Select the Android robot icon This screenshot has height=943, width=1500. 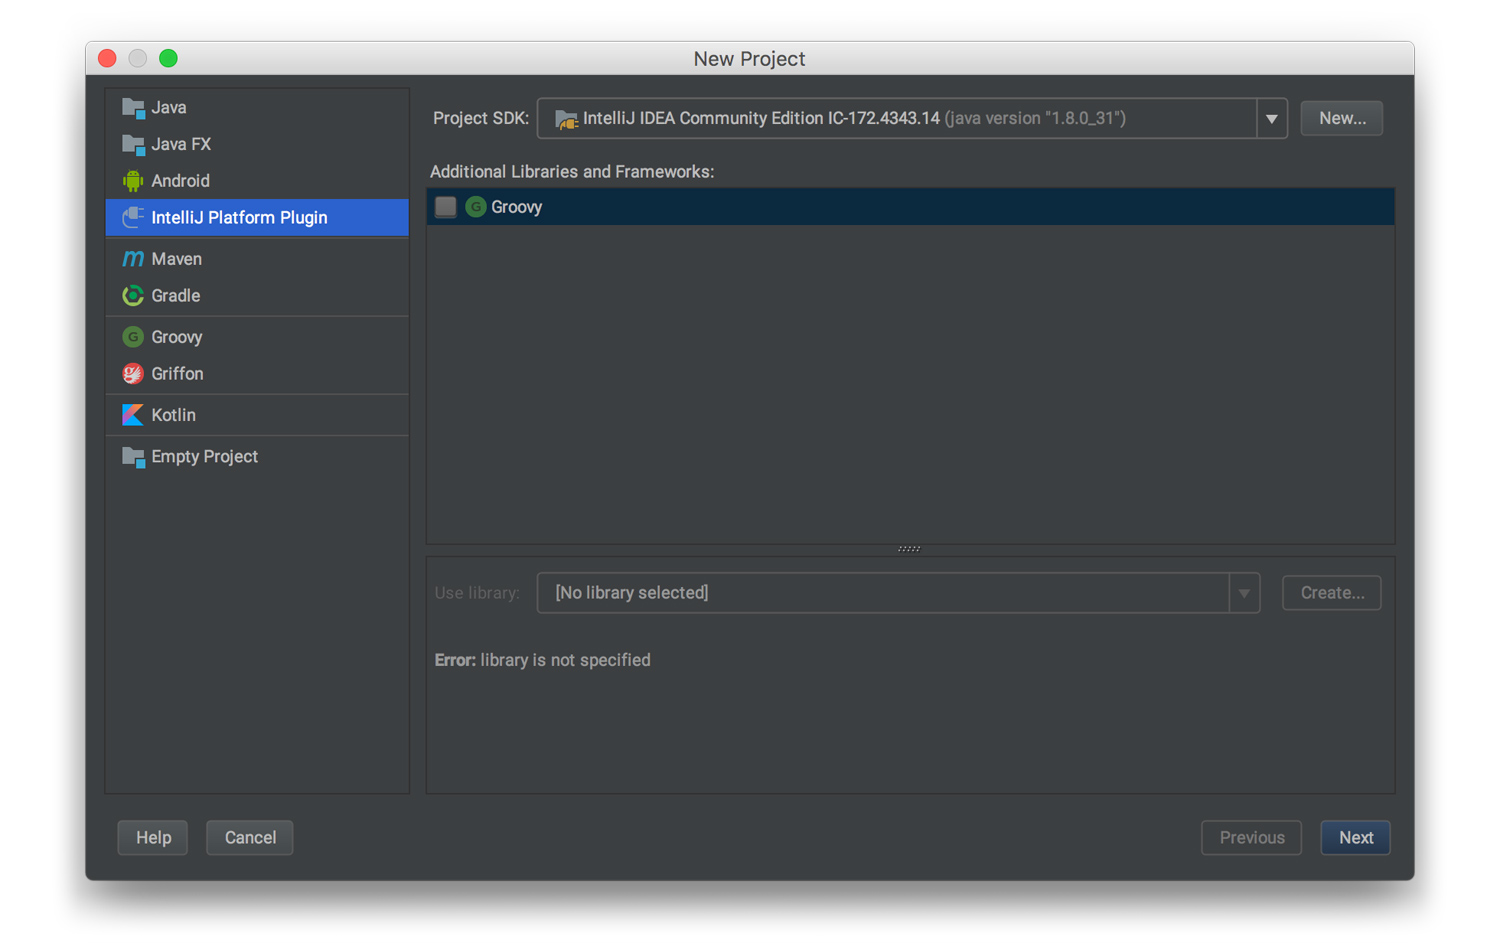[x=133, y=181]
